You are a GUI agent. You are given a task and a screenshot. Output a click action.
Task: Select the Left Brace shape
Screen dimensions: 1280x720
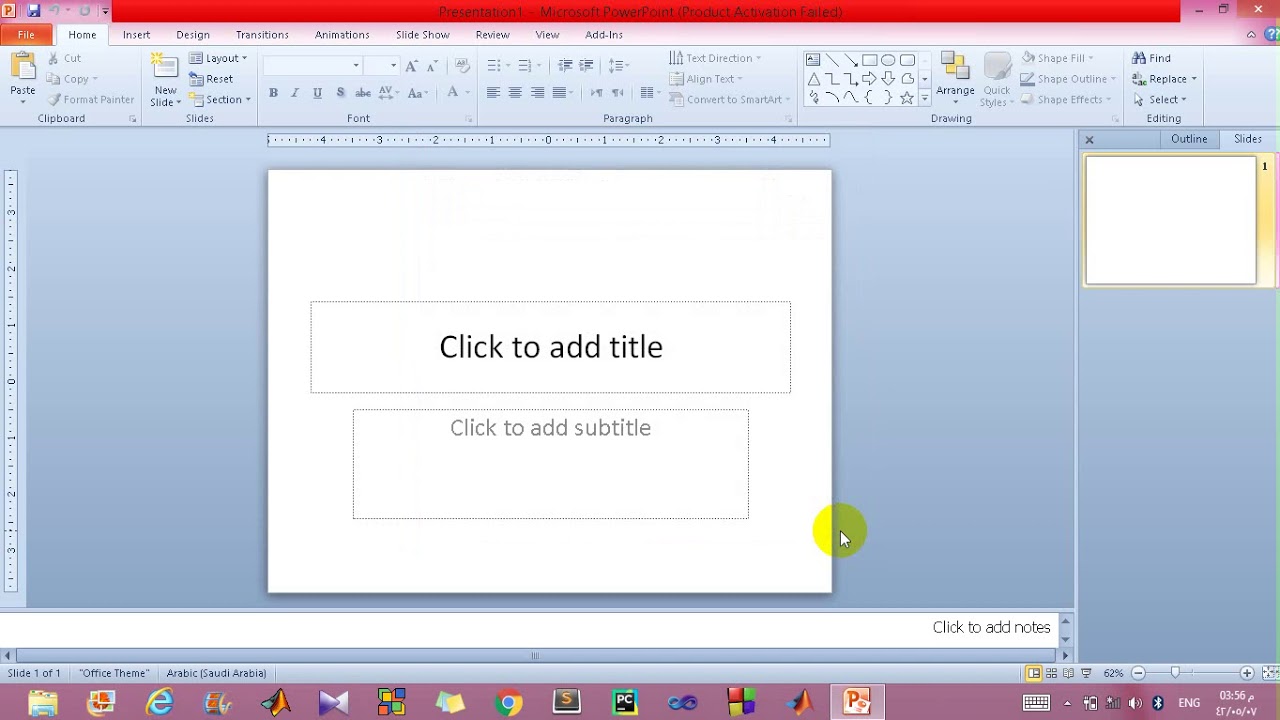point(869,98)
